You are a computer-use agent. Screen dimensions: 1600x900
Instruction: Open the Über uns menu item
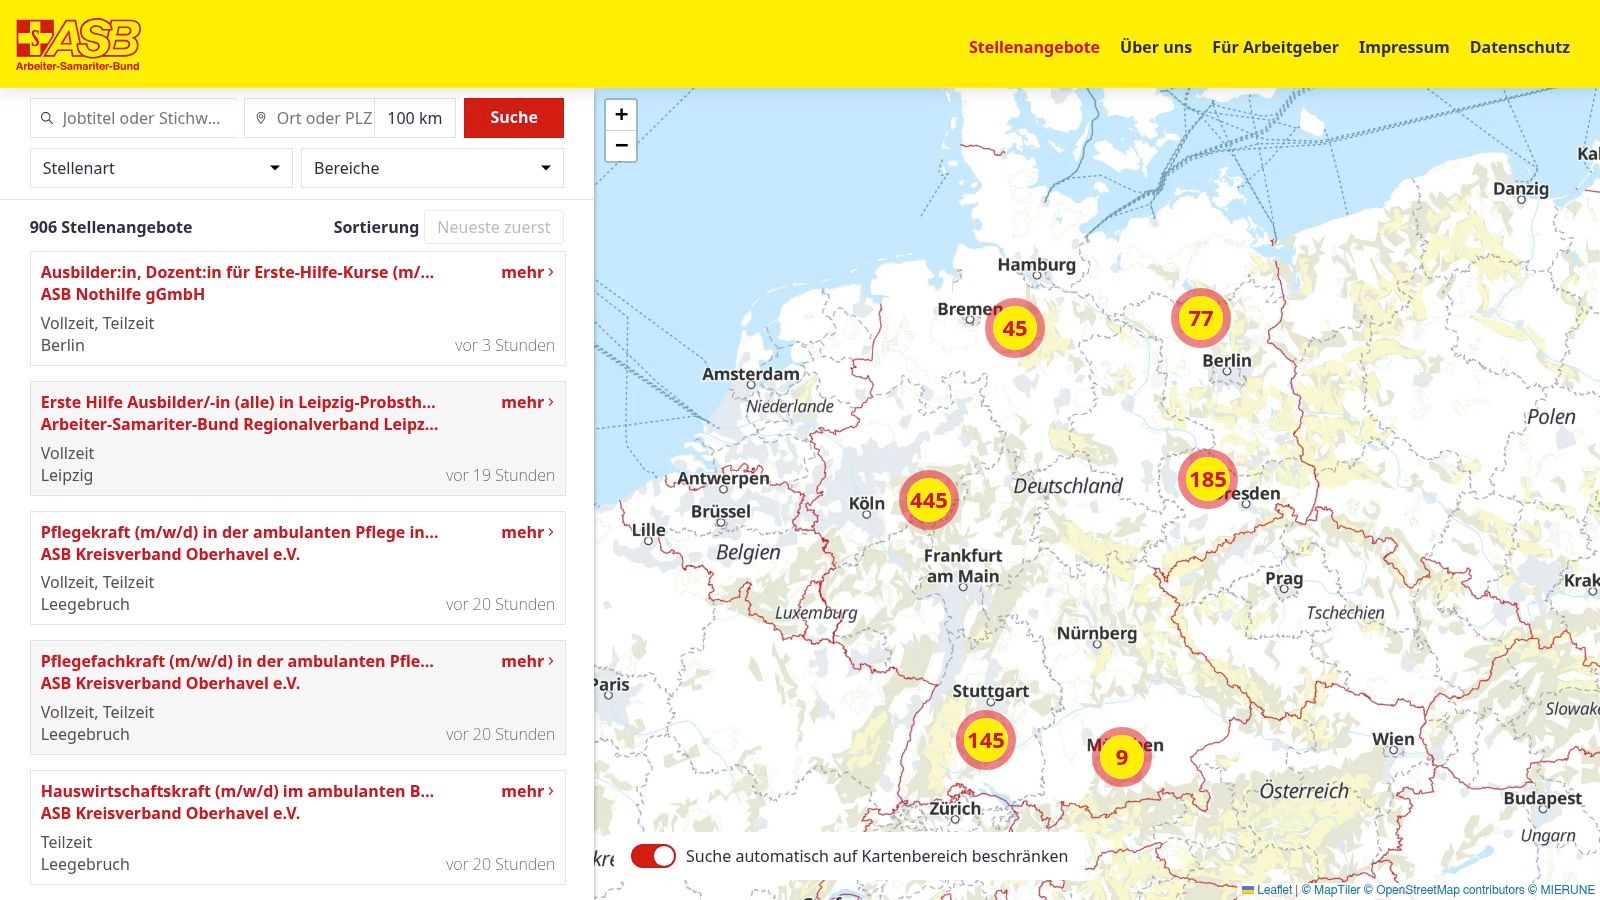tap(1156, 47)
